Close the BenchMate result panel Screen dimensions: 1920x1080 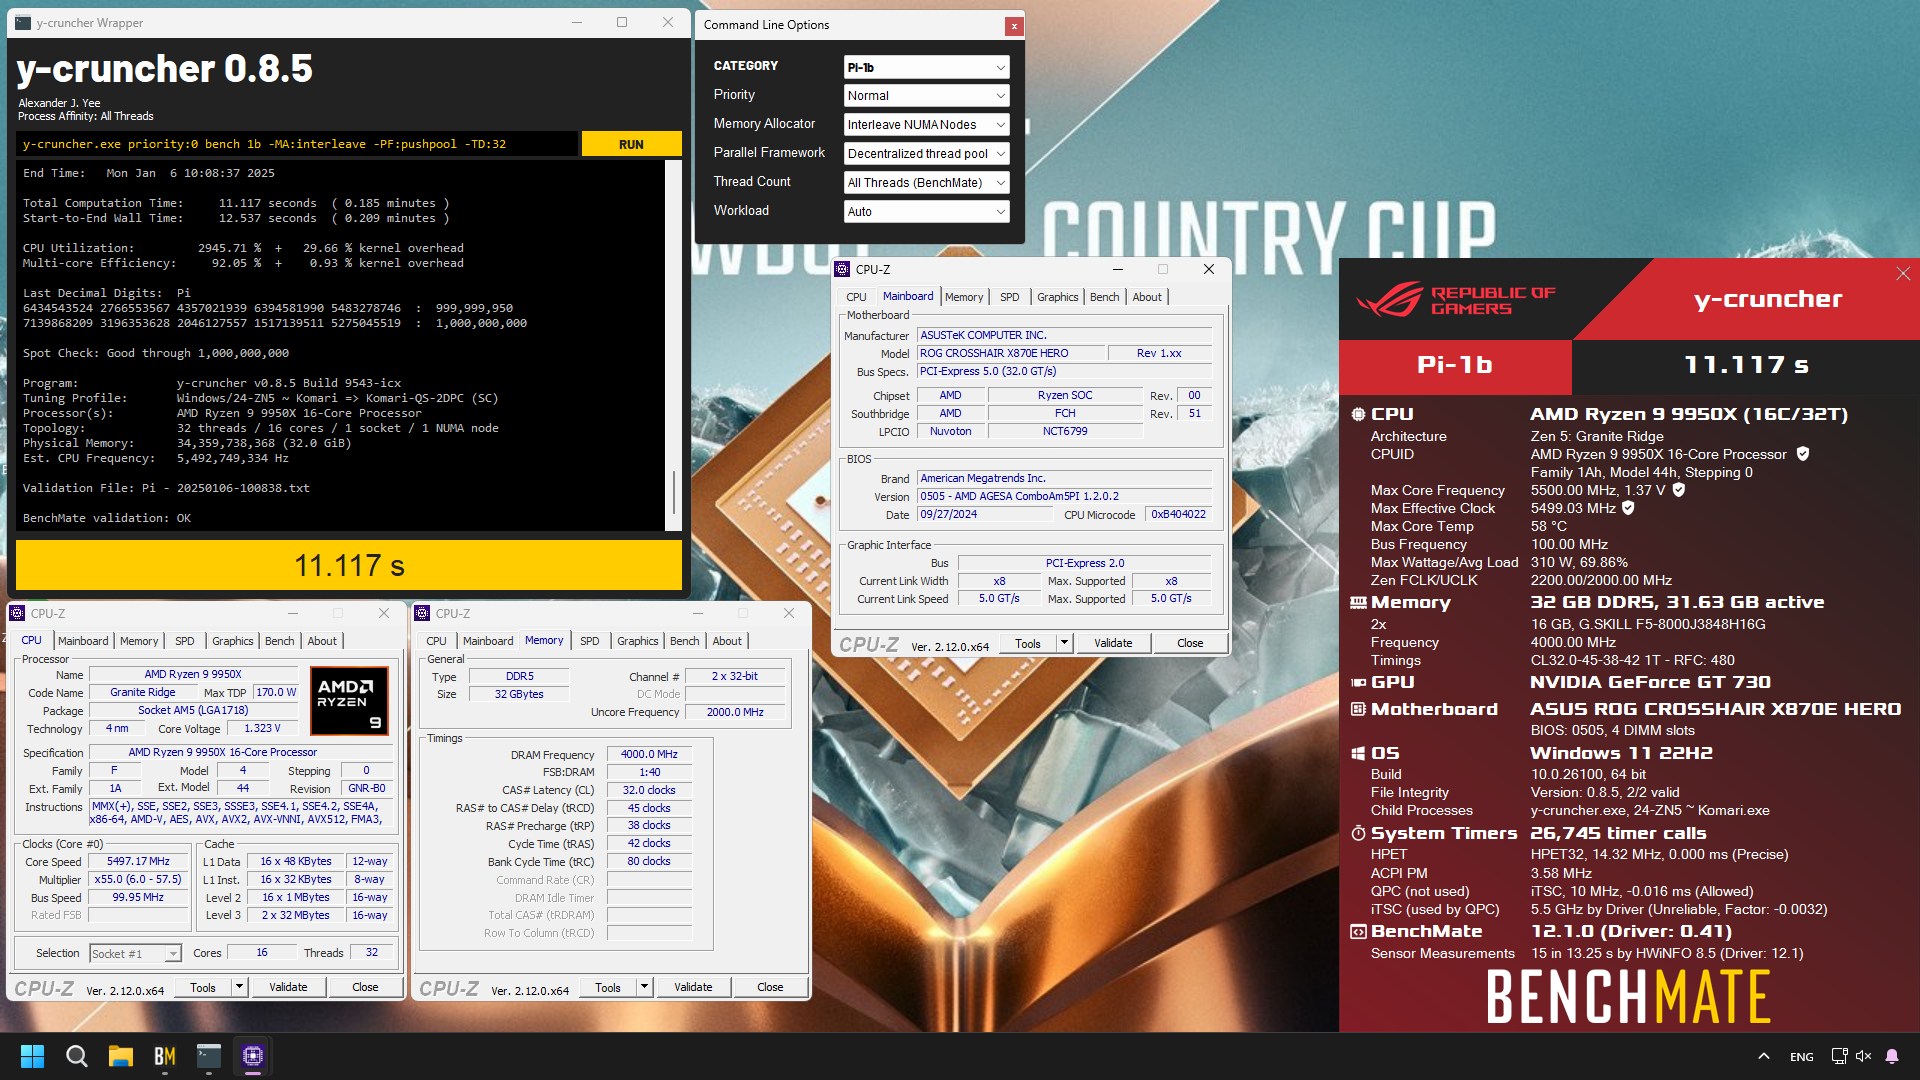click(1903, 273)
